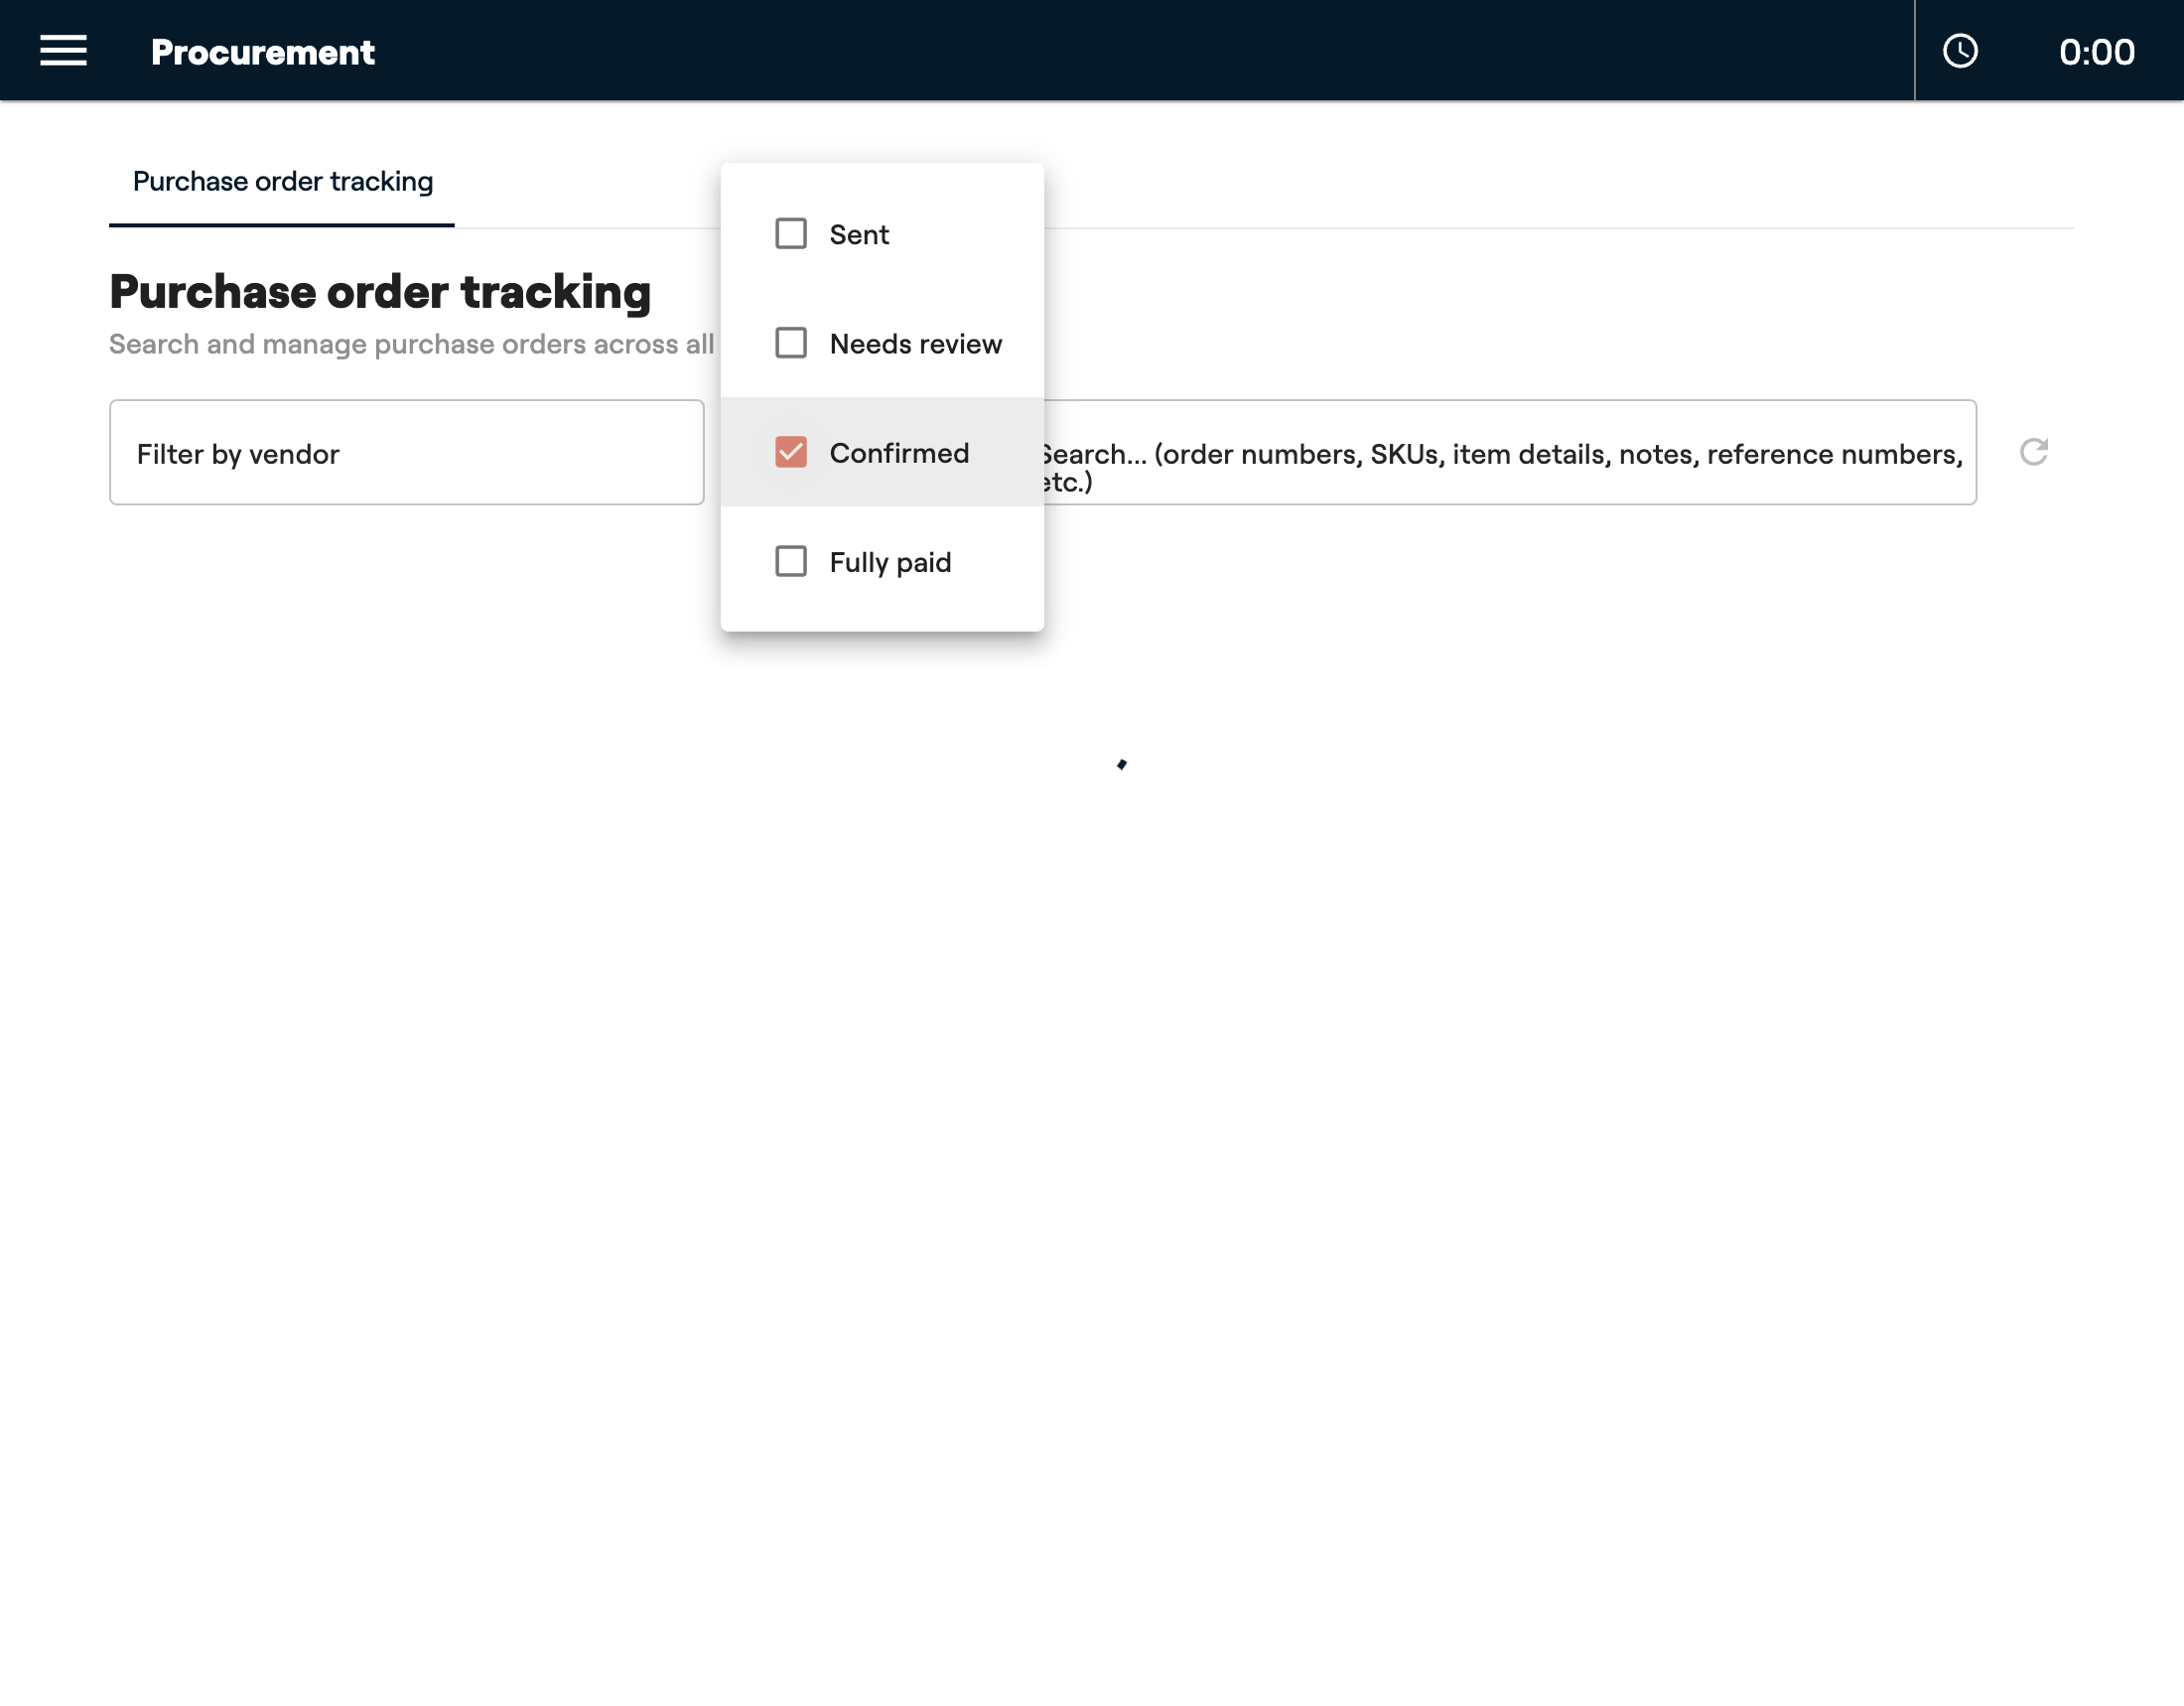Uncheck the Confirmed status checkbox

coord(791,452)
